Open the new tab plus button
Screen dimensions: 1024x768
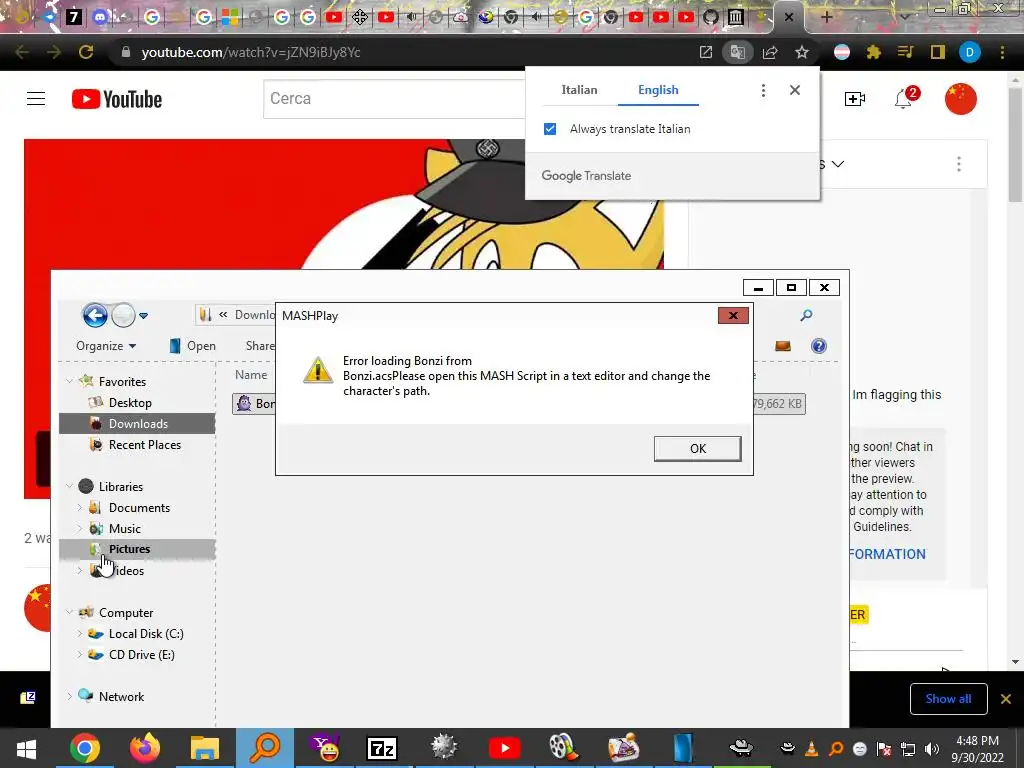point(826,17)
